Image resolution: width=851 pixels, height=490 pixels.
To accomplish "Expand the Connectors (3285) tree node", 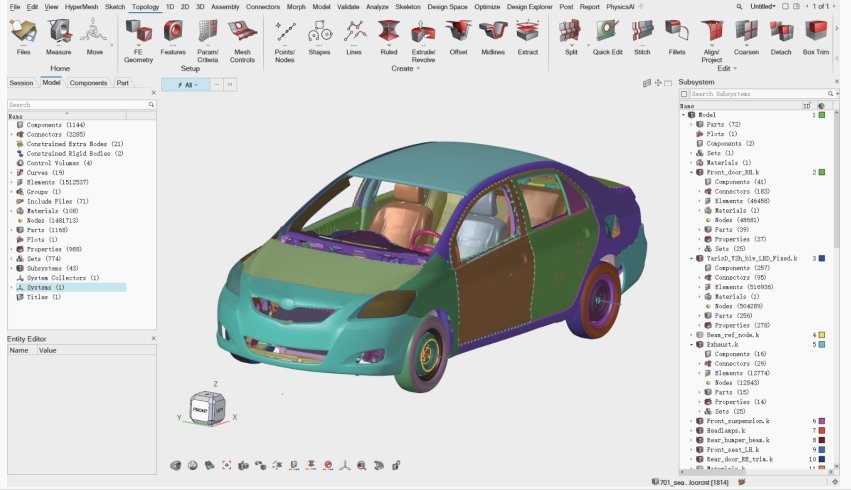I will 11,133.
